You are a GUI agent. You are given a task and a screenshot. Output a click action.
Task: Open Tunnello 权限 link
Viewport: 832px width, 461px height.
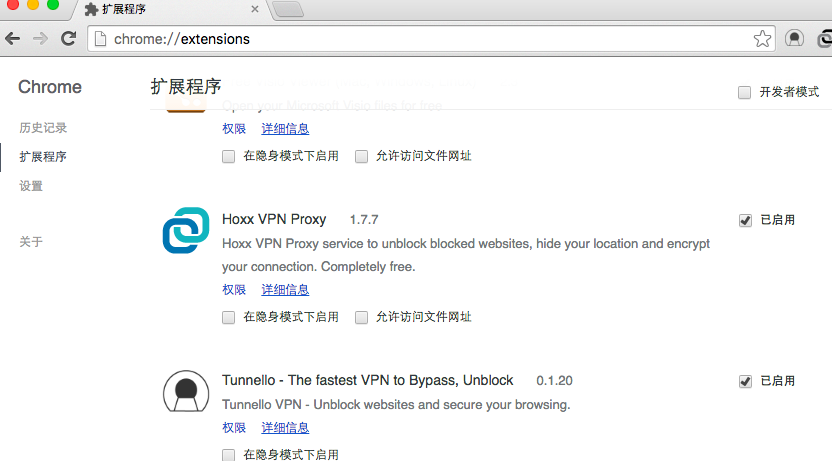click(x=234, y=428)
